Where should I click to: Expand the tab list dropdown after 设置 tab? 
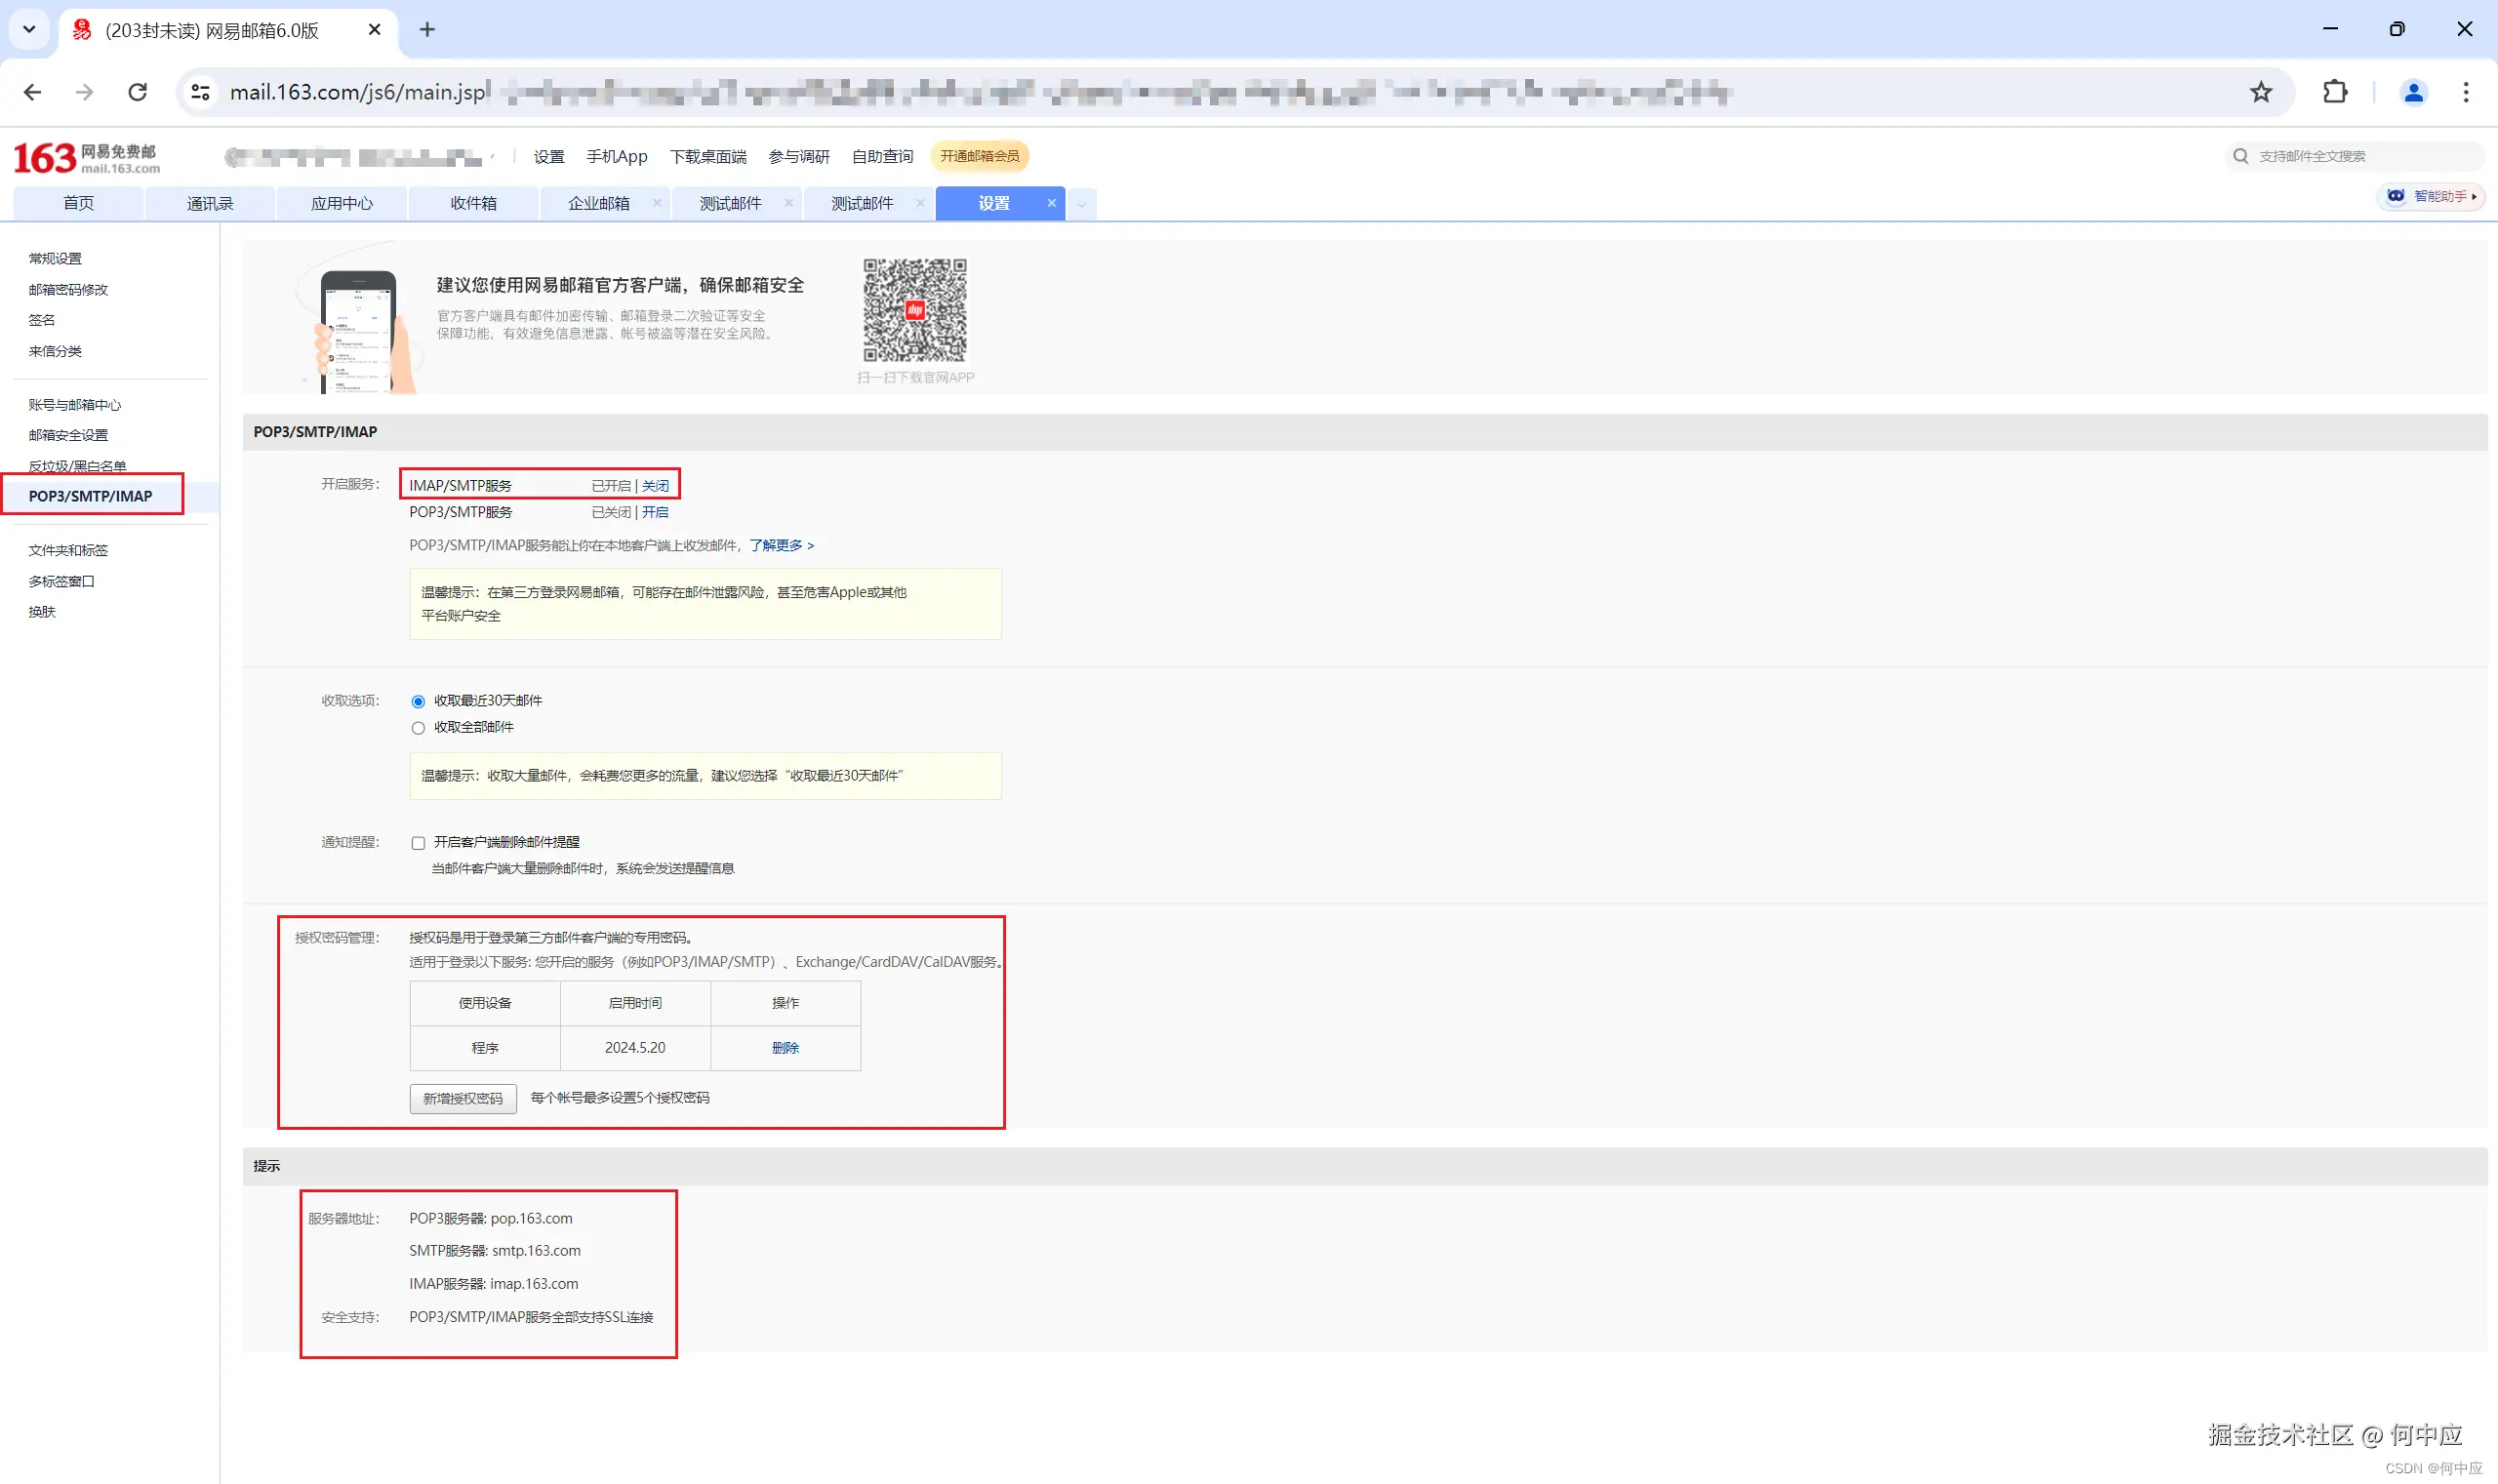[1081, 204]
